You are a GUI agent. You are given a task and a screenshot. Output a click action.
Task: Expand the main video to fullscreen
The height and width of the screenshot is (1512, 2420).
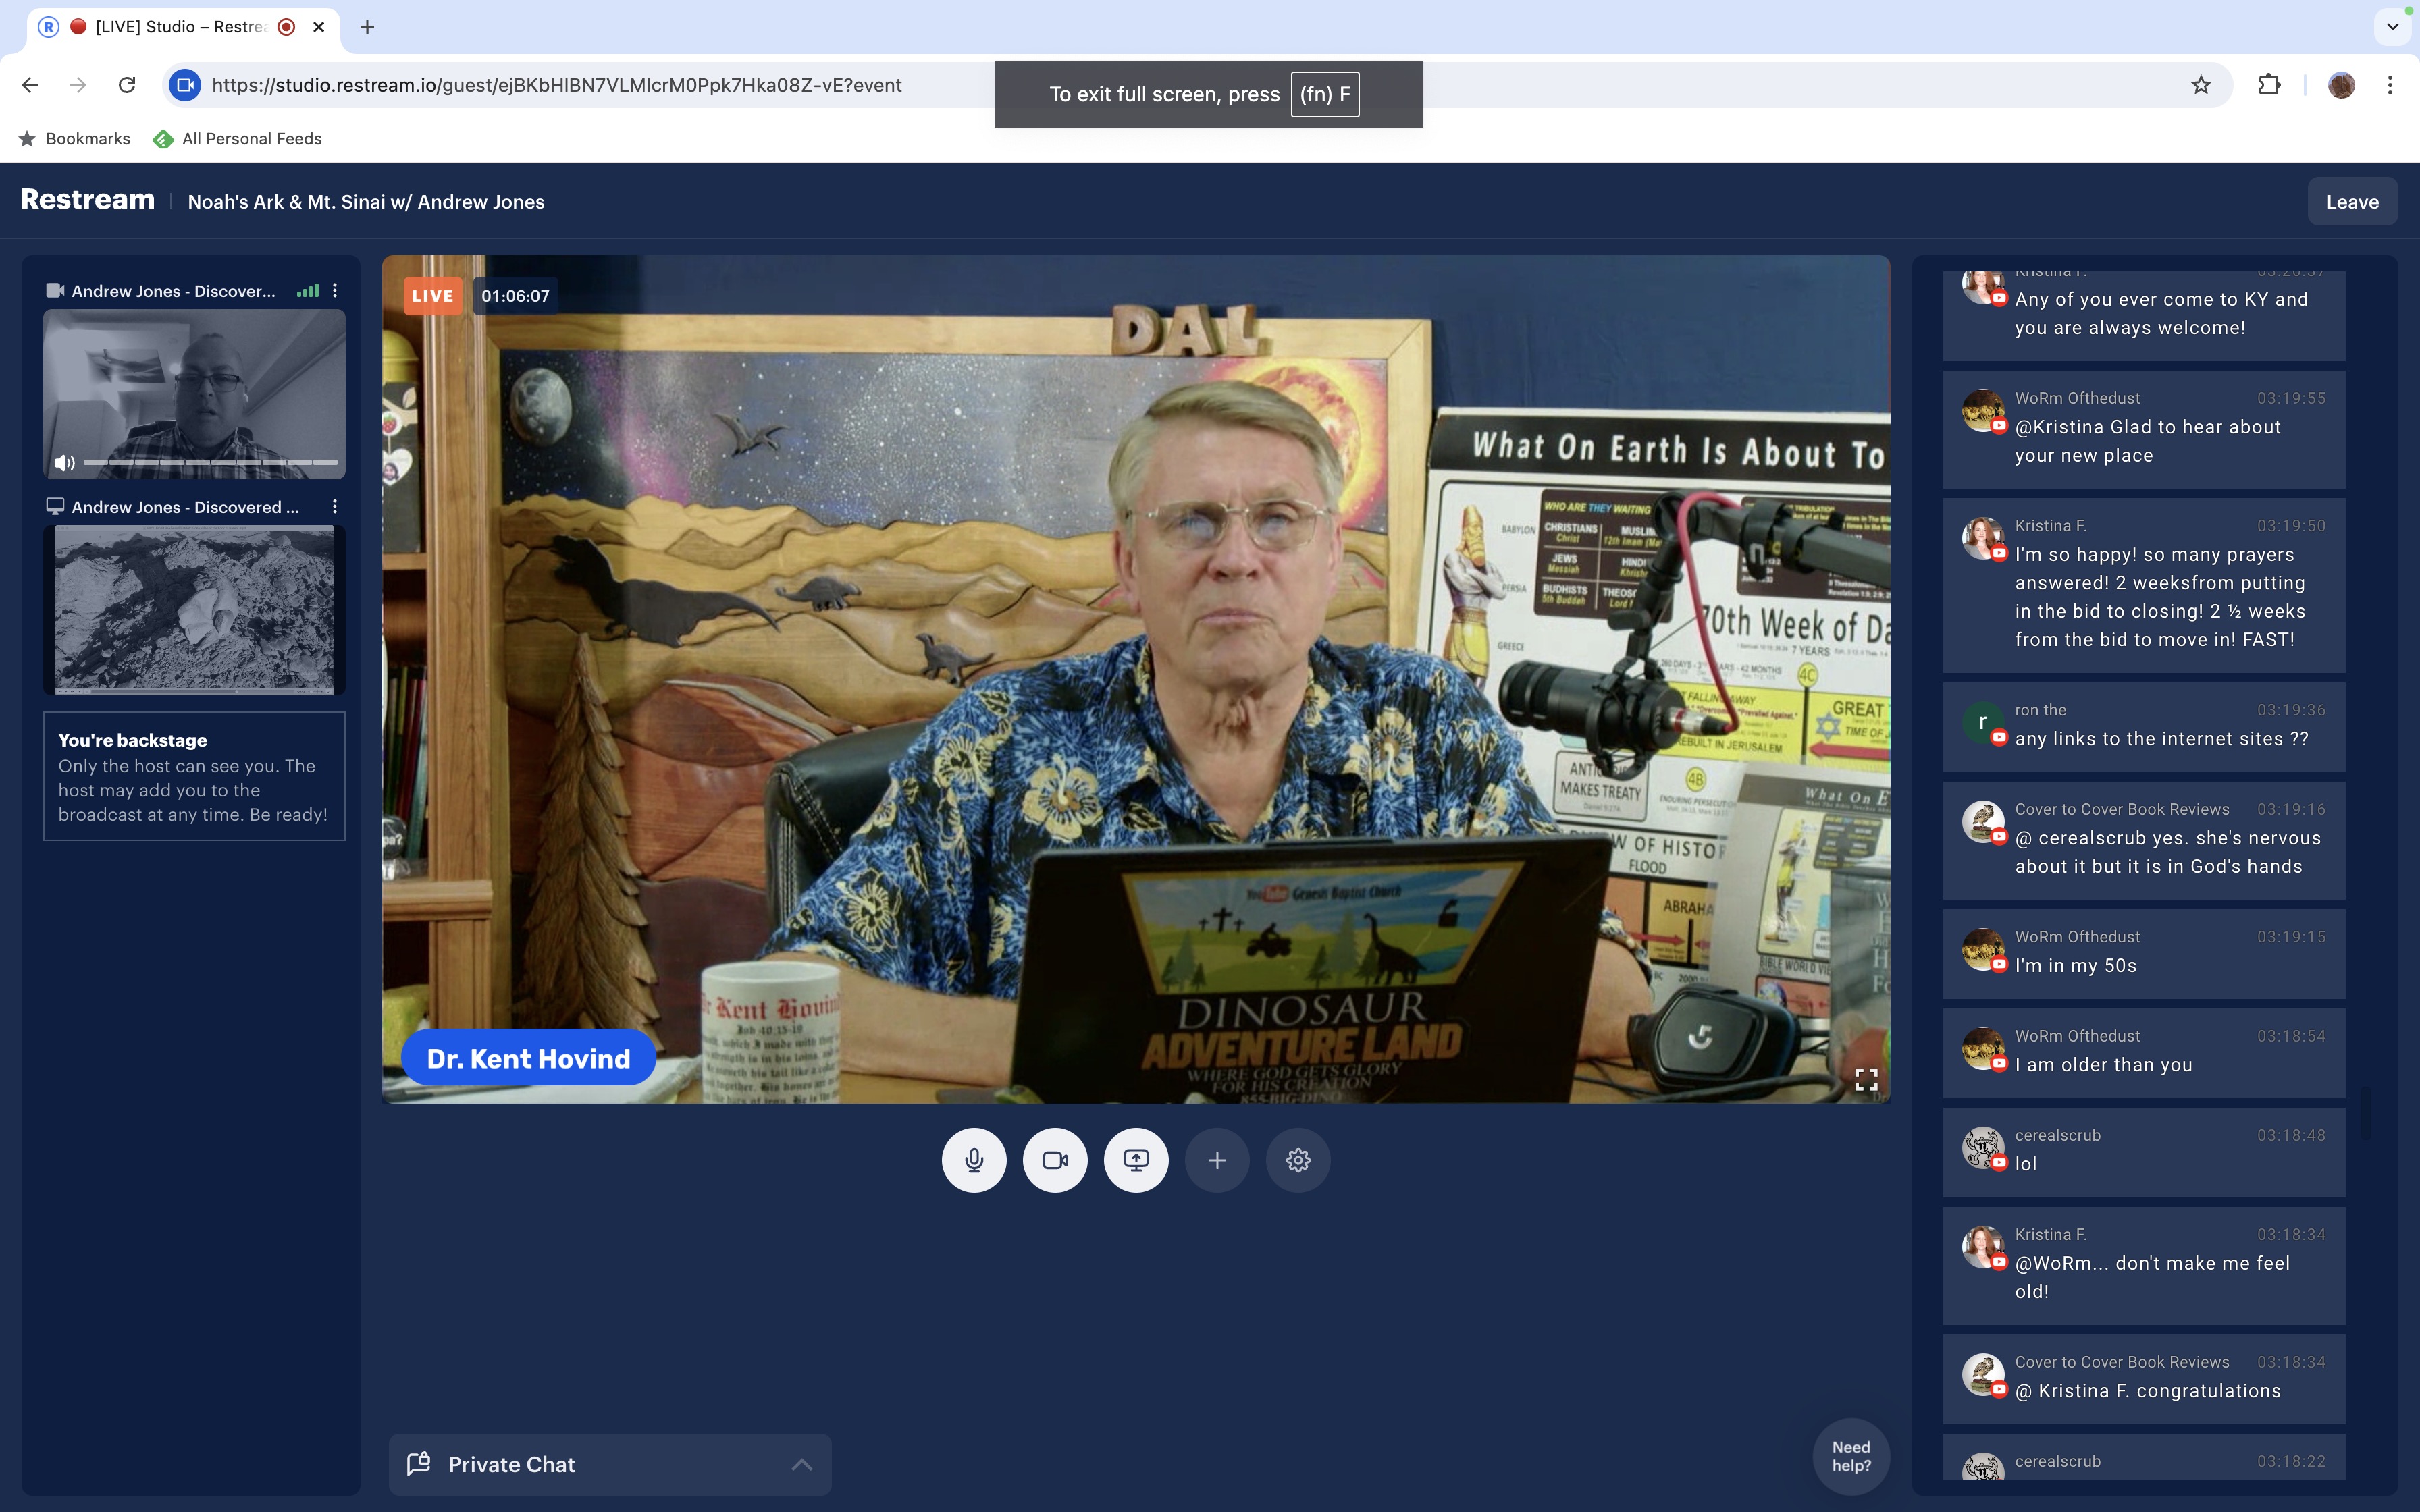click(x=1866, y=1079)
